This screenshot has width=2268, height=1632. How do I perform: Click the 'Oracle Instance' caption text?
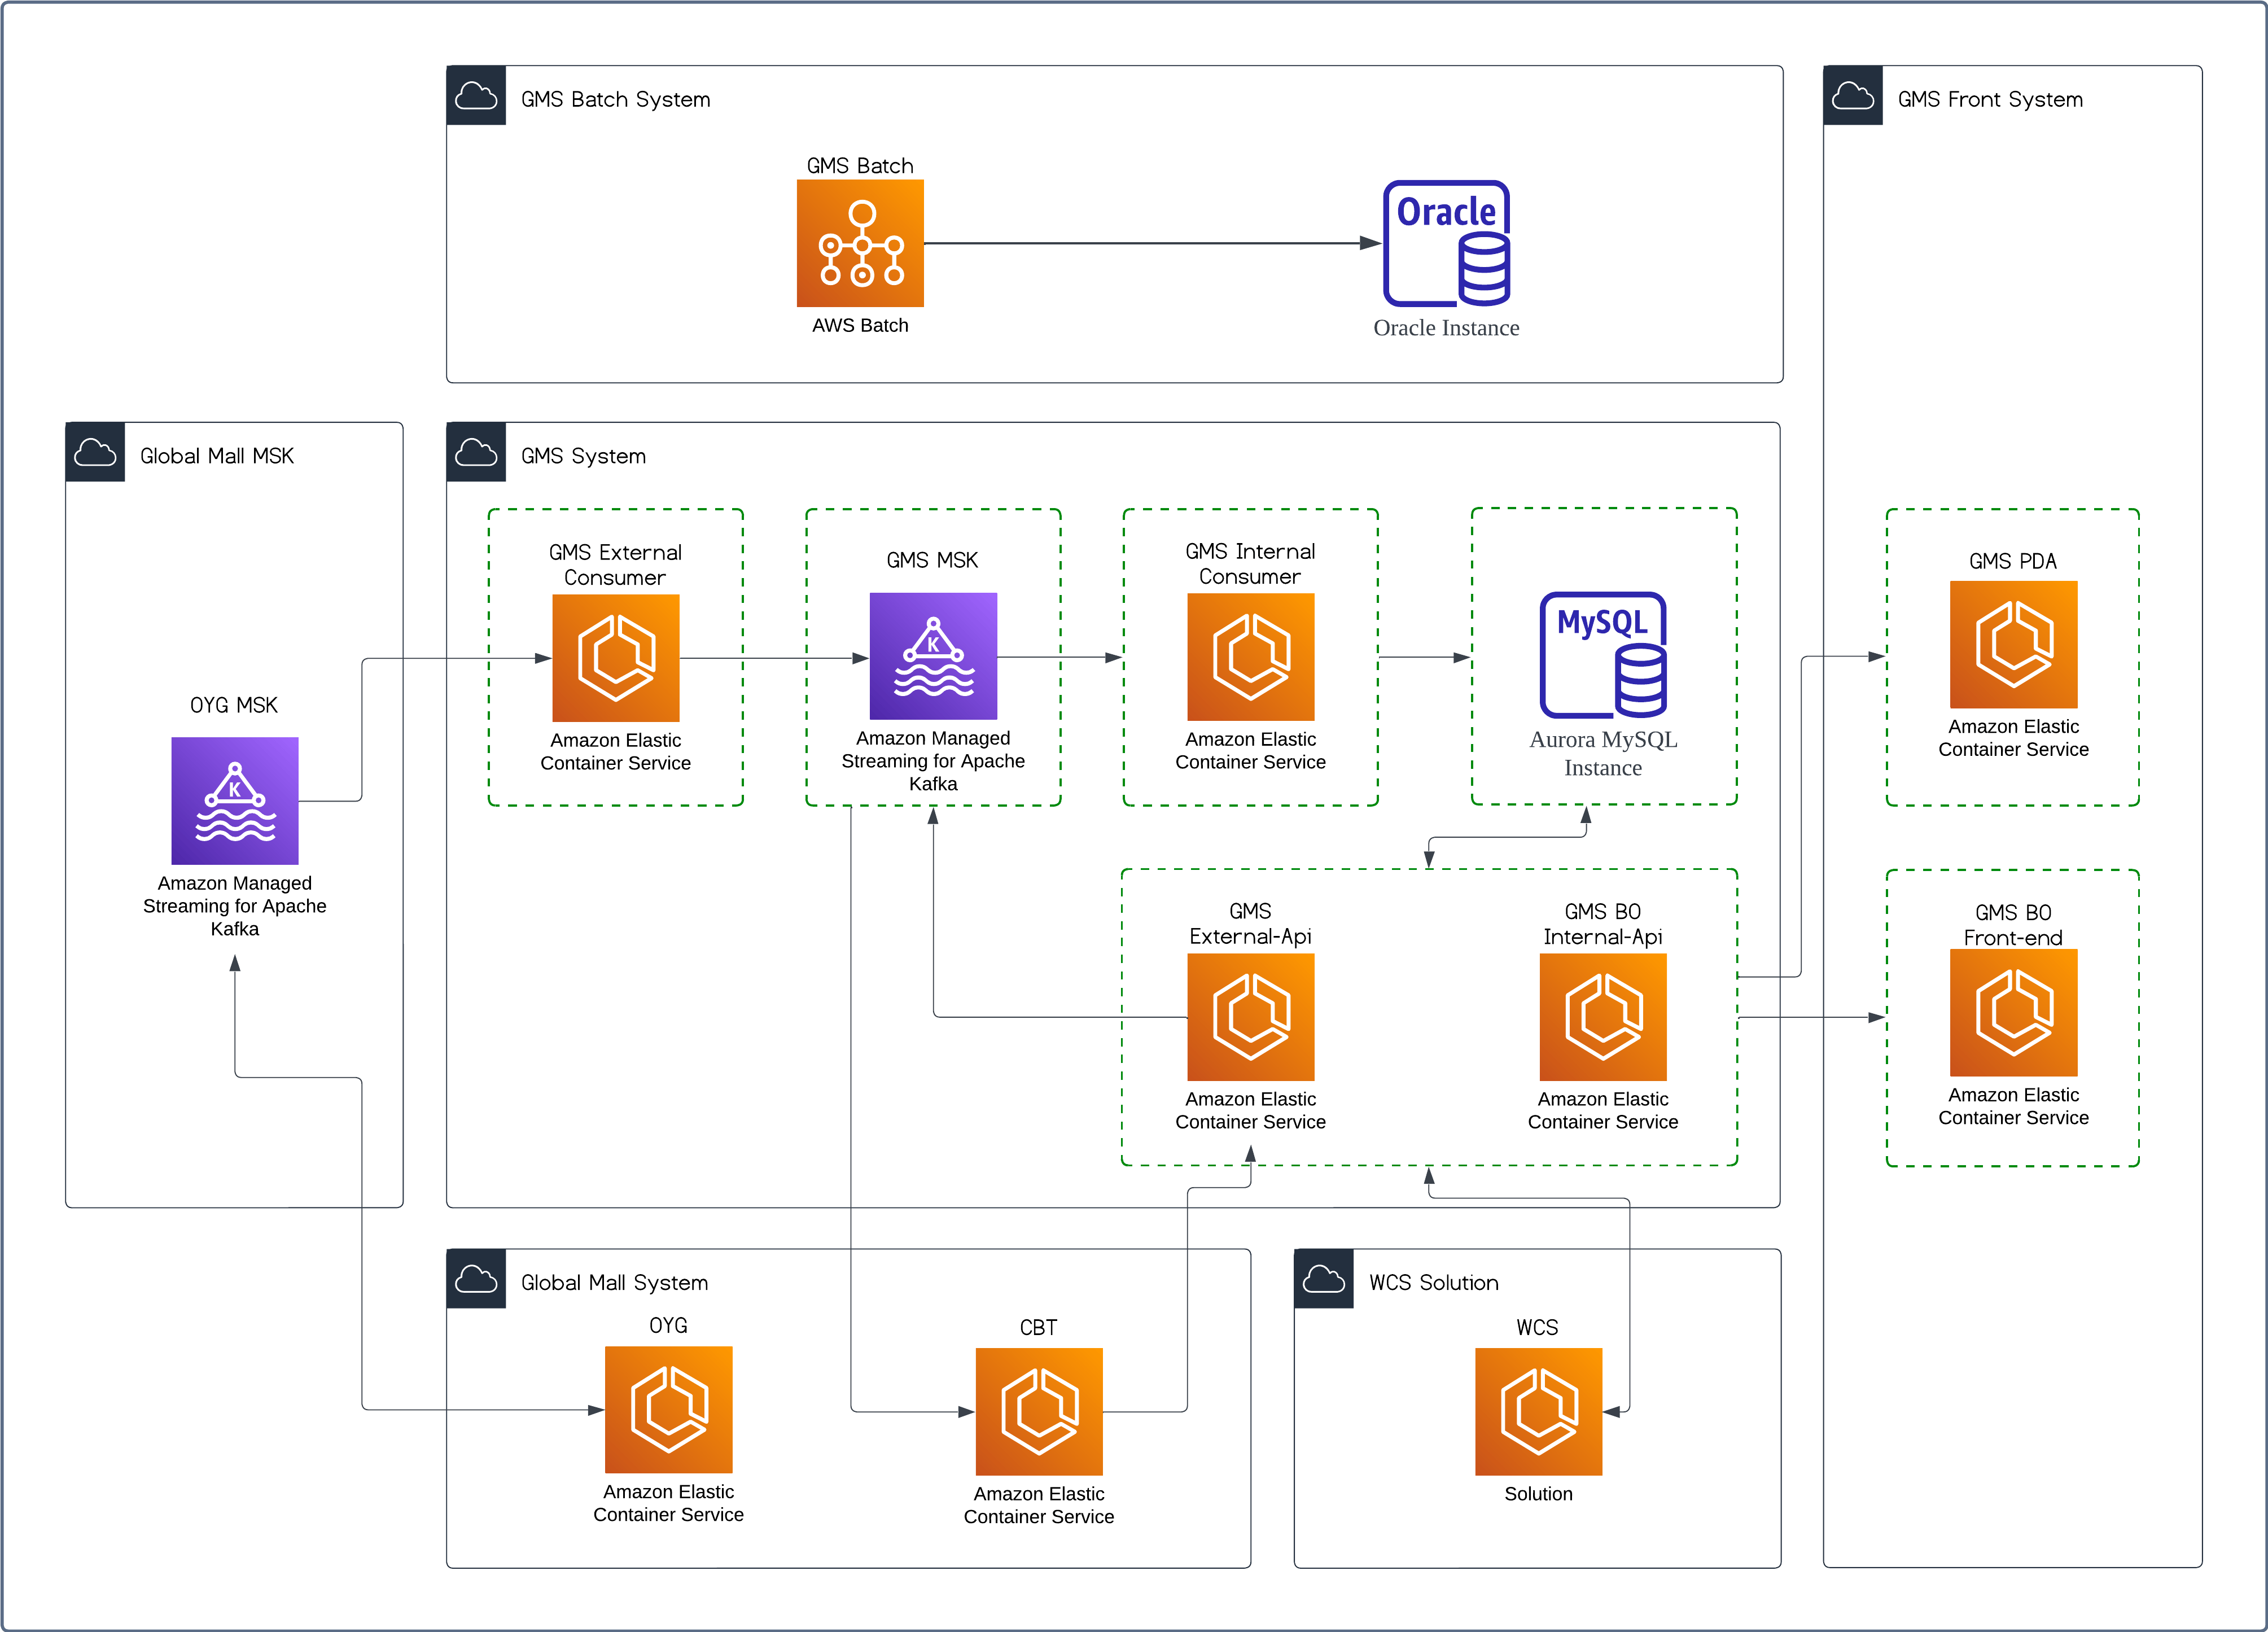pos(1446,328)
